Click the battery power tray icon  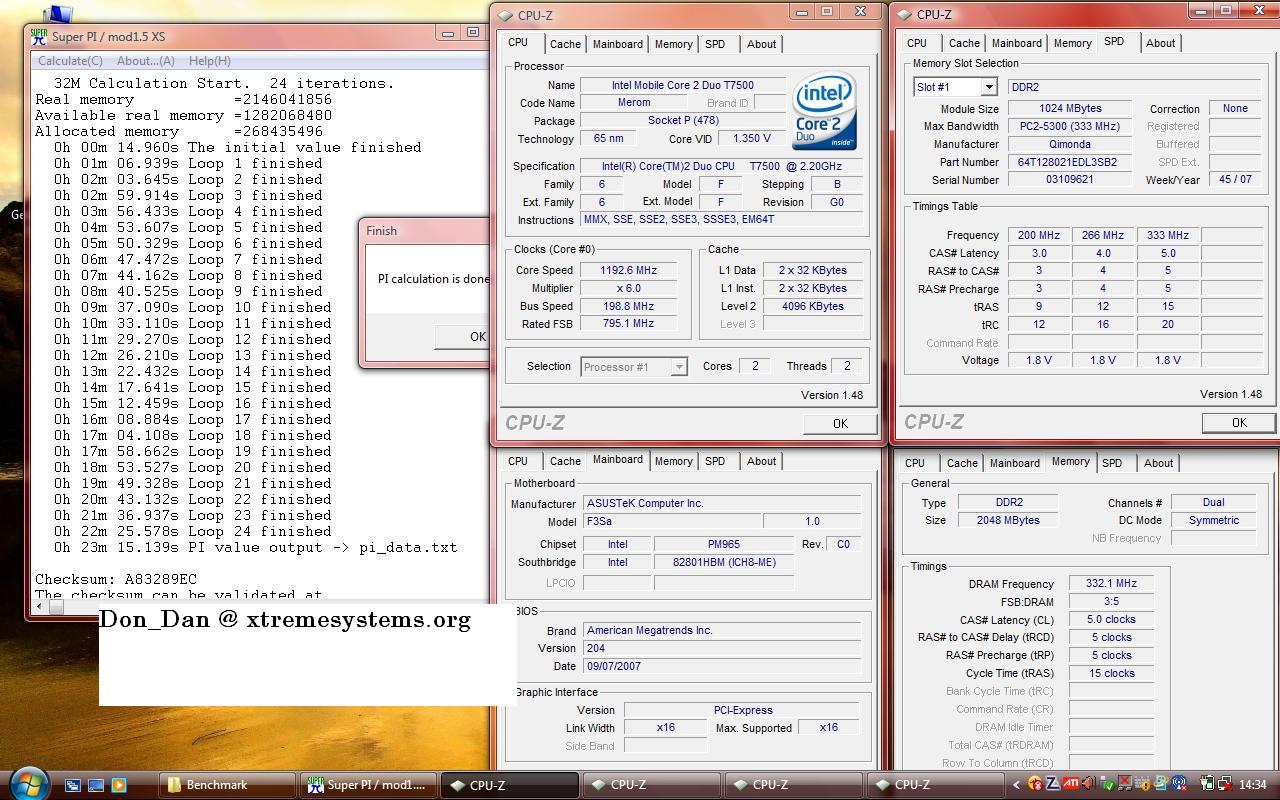point(1207,784)
